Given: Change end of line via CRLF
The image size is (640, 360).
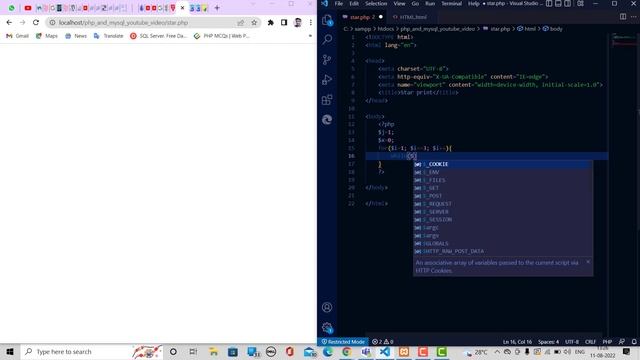Looking at the screenshot, I should coord(590,342).
